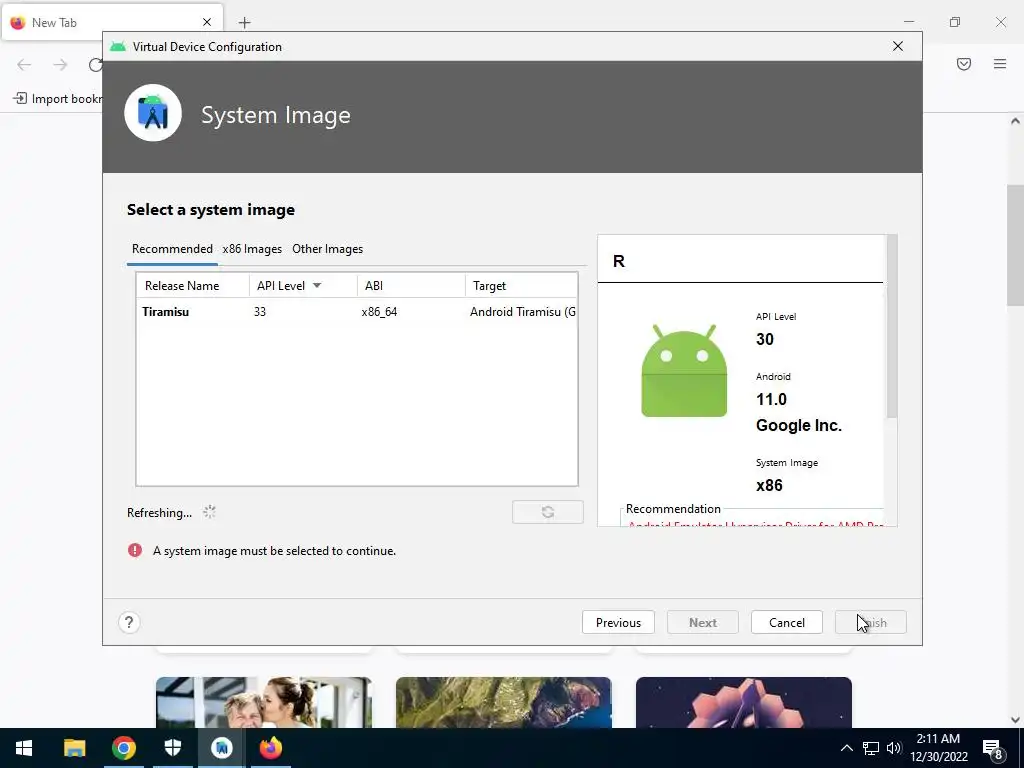Image resolution: width=1024 pixels, height=768 pixels.
Task: Click the green Android robot image
Action: pos(684,370)
